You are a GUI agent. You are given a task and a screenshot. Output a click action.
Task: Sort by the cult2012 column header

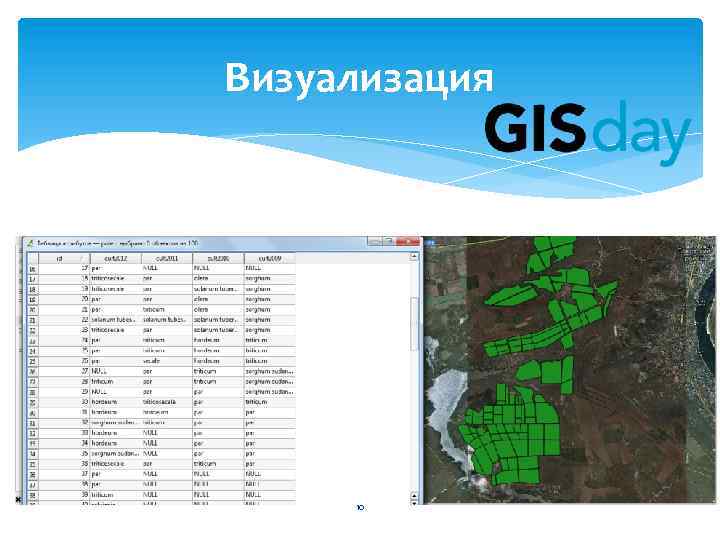116,259
